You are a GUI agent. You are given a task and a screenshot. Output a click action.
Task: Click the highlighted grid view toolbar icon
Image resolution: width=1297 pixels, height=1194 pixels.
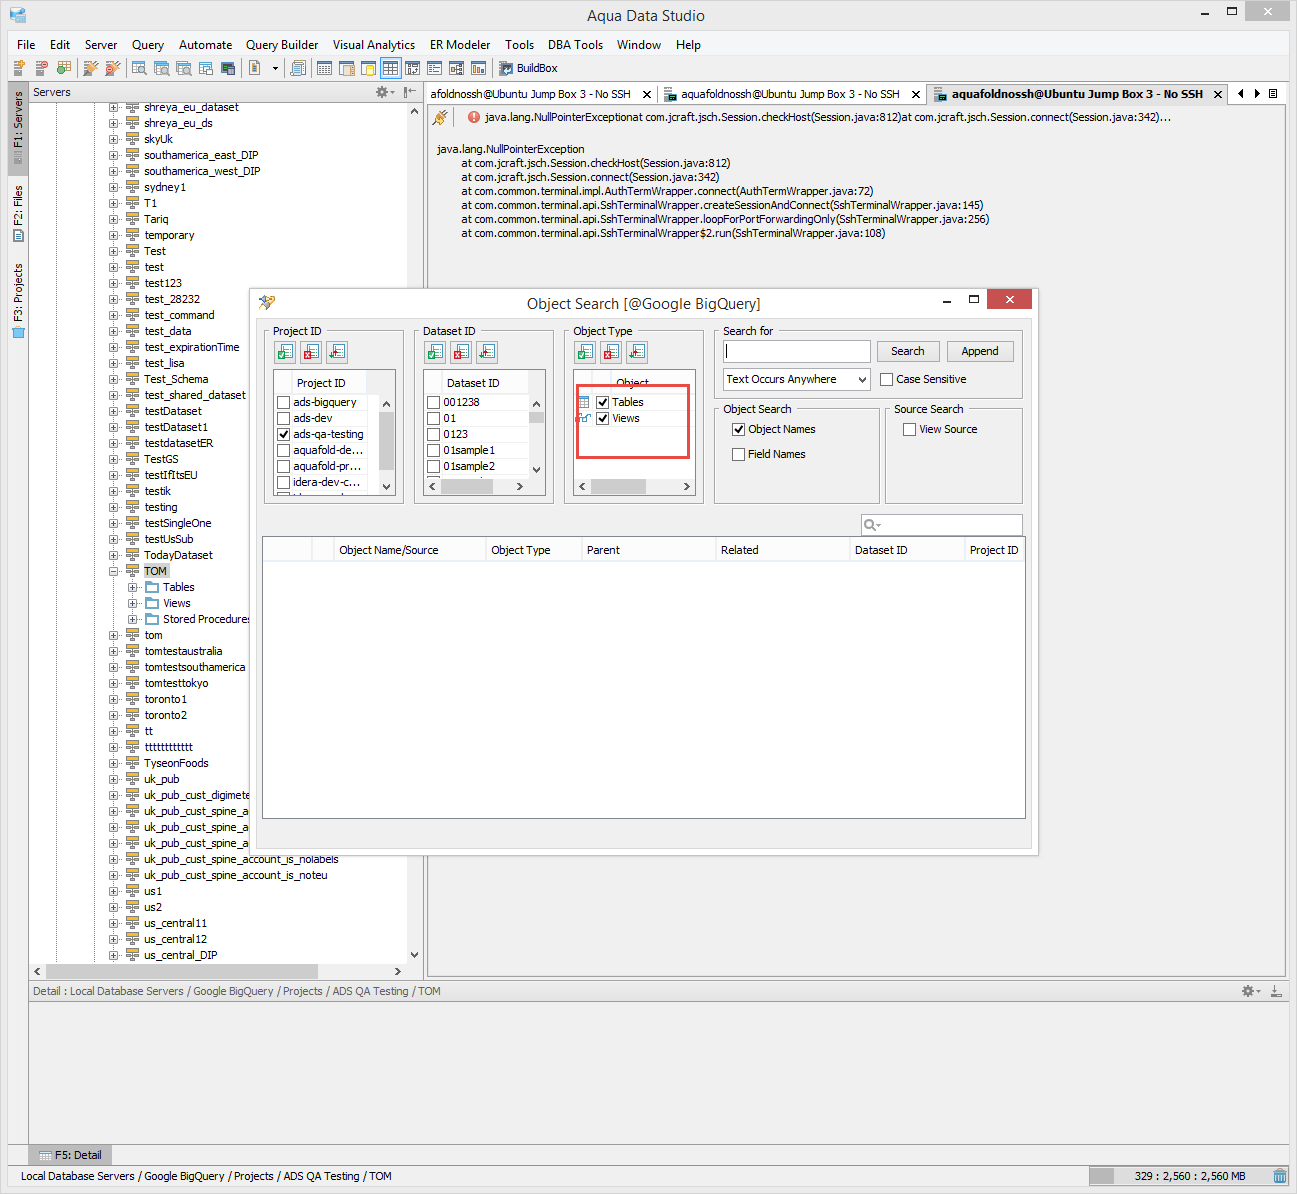coord(390,68)
